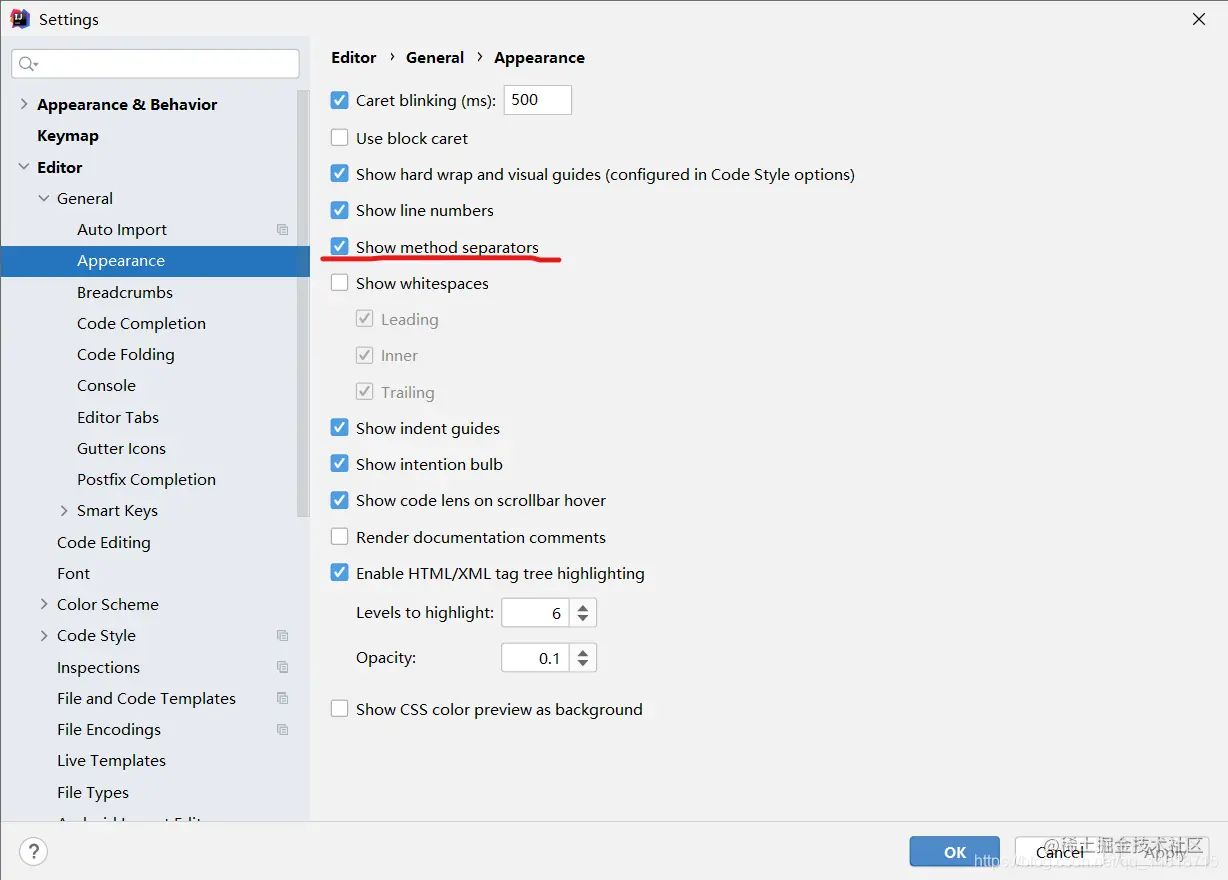Viewport: 1228px width, 880px height.
Task: Click the Levels to highlight value field
Action: pos(536,613)
